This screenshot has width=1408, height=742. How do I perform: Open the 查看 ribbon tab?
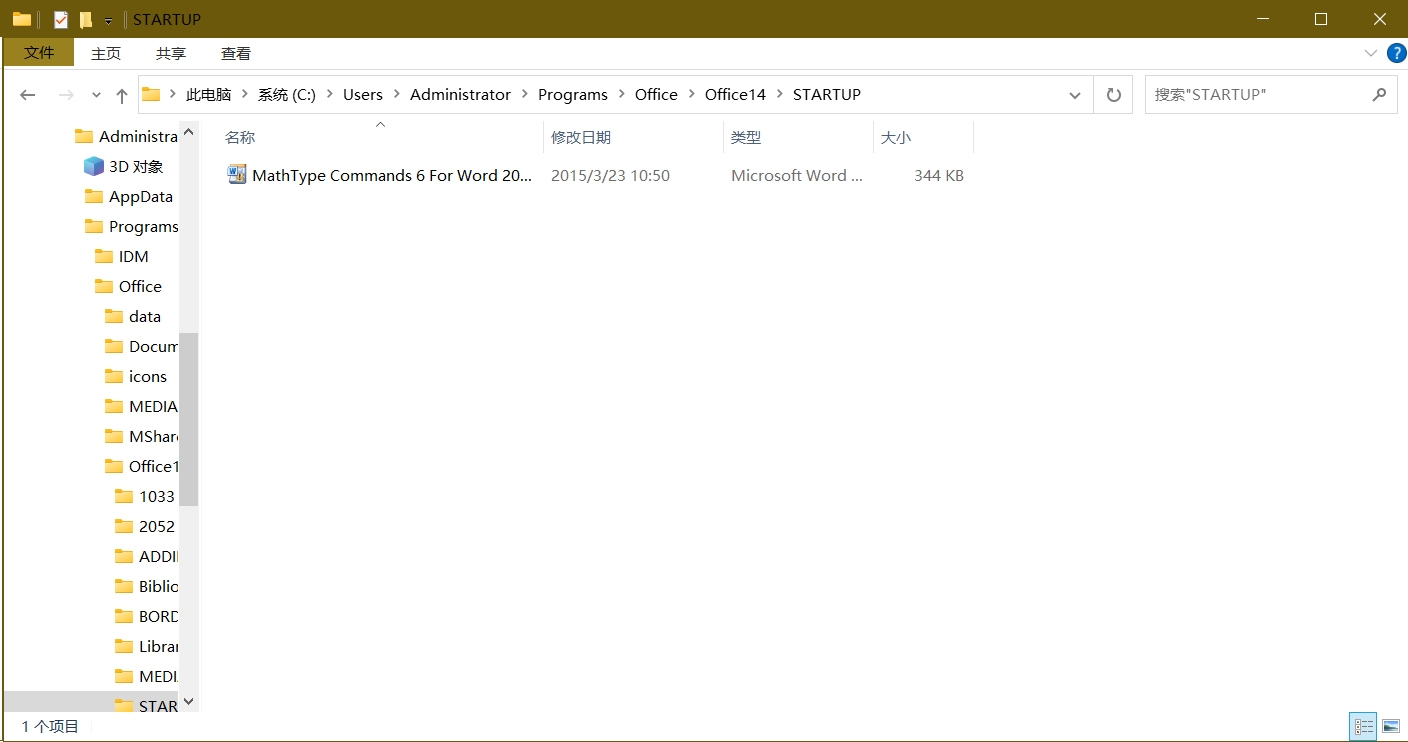point(236,53)
